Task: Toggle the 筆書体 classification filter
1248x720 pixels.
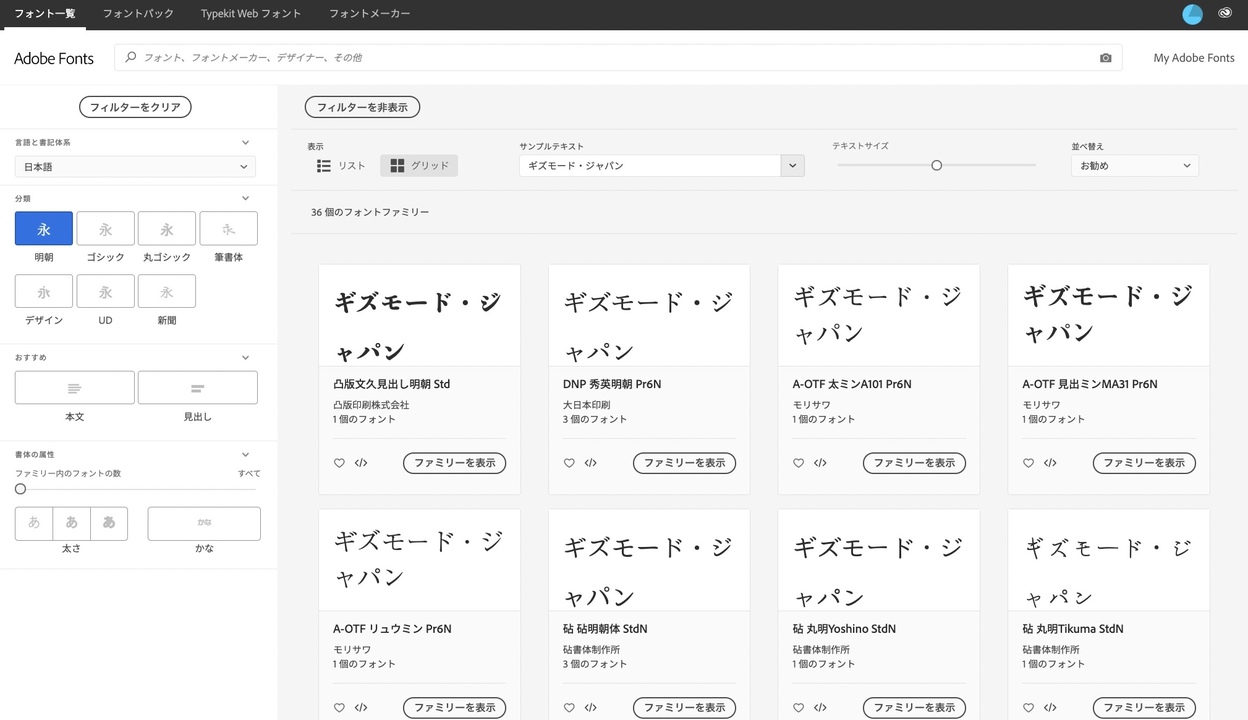Action: 228,229
